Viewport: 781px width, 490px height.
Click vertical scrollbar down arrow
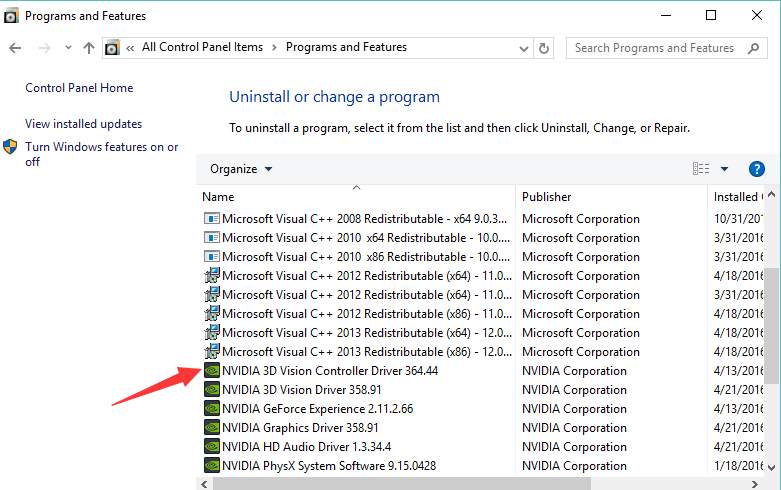tap(772, 467)
